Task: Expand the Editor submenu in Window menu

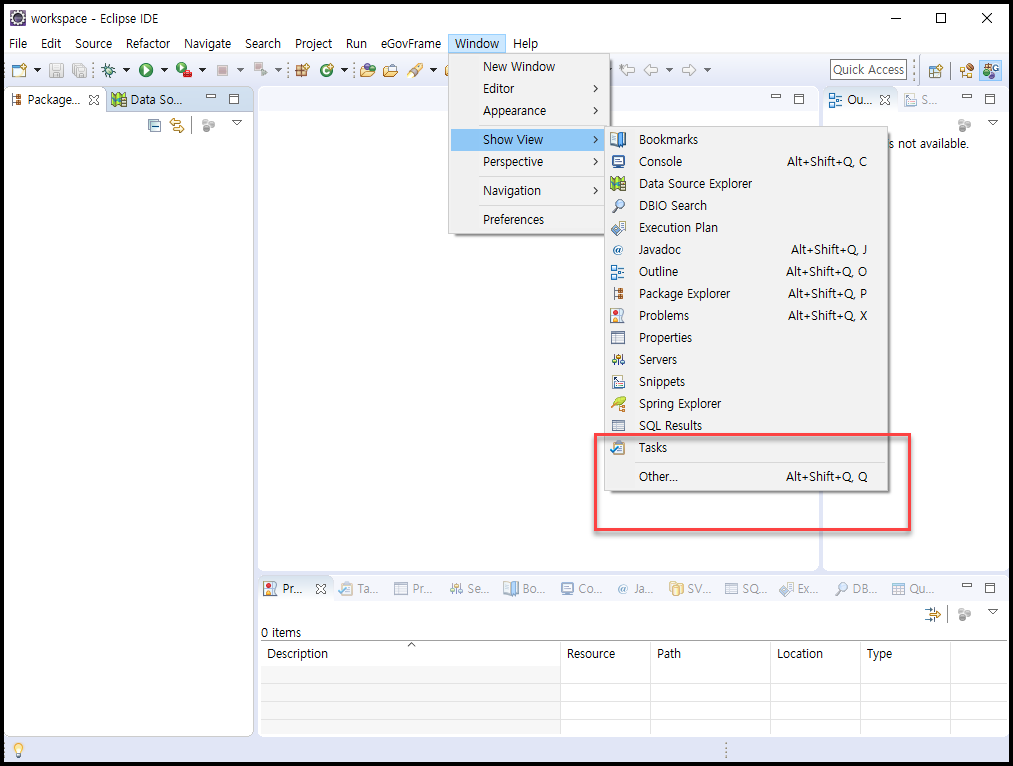Action: click(x=530, y=88)
